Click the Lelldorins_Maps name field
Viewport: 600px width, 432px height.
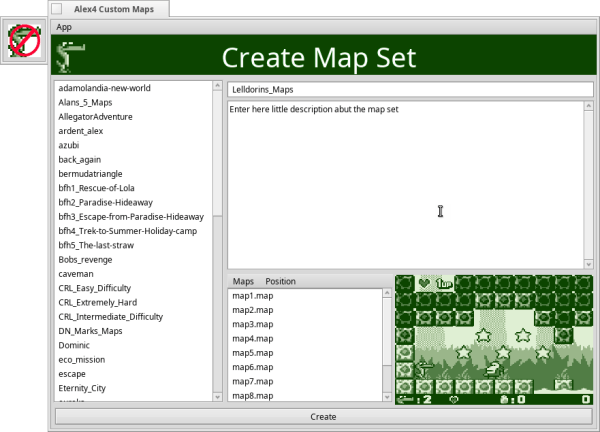[410, 89]
